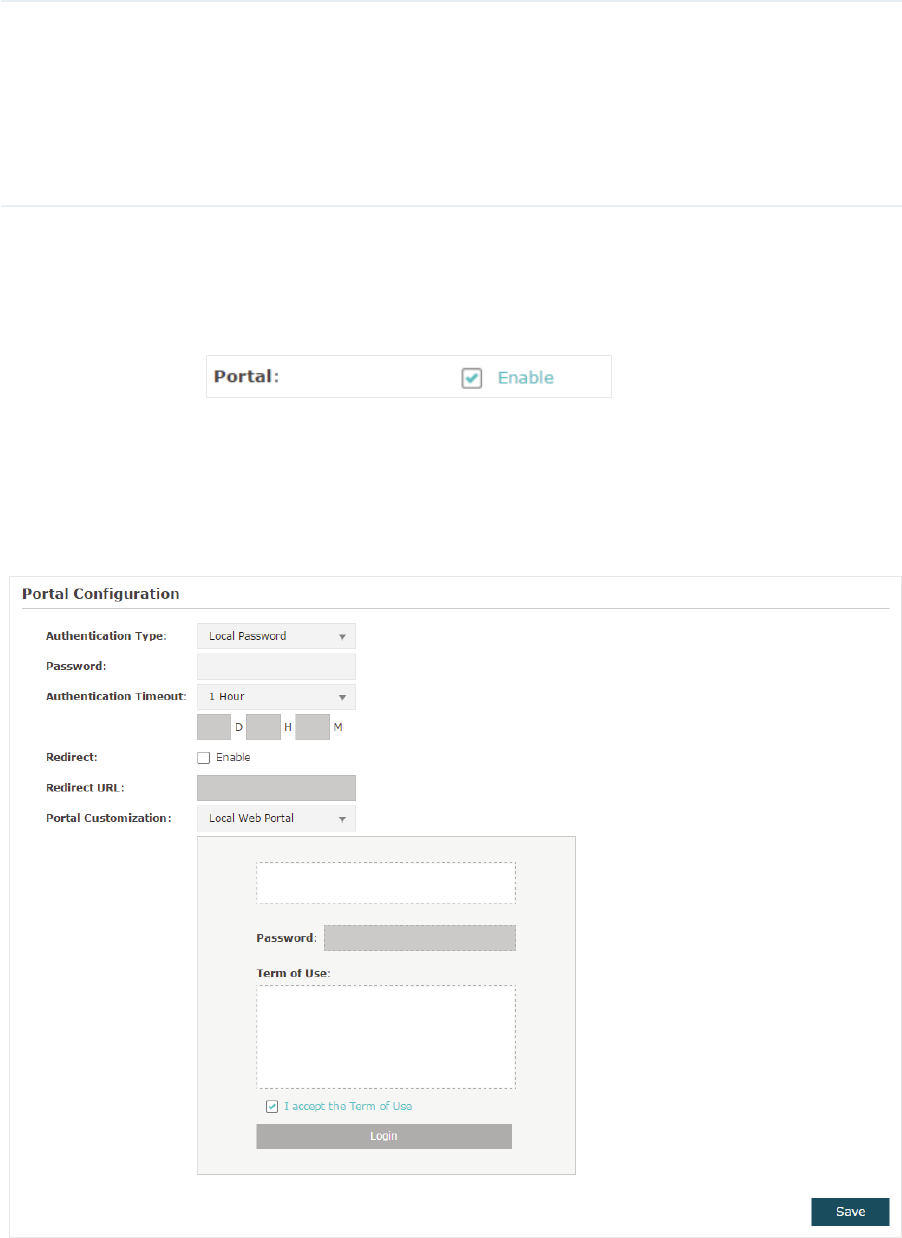Click the gray Login button
The image size is (902, 1238).
(384, 1136)
